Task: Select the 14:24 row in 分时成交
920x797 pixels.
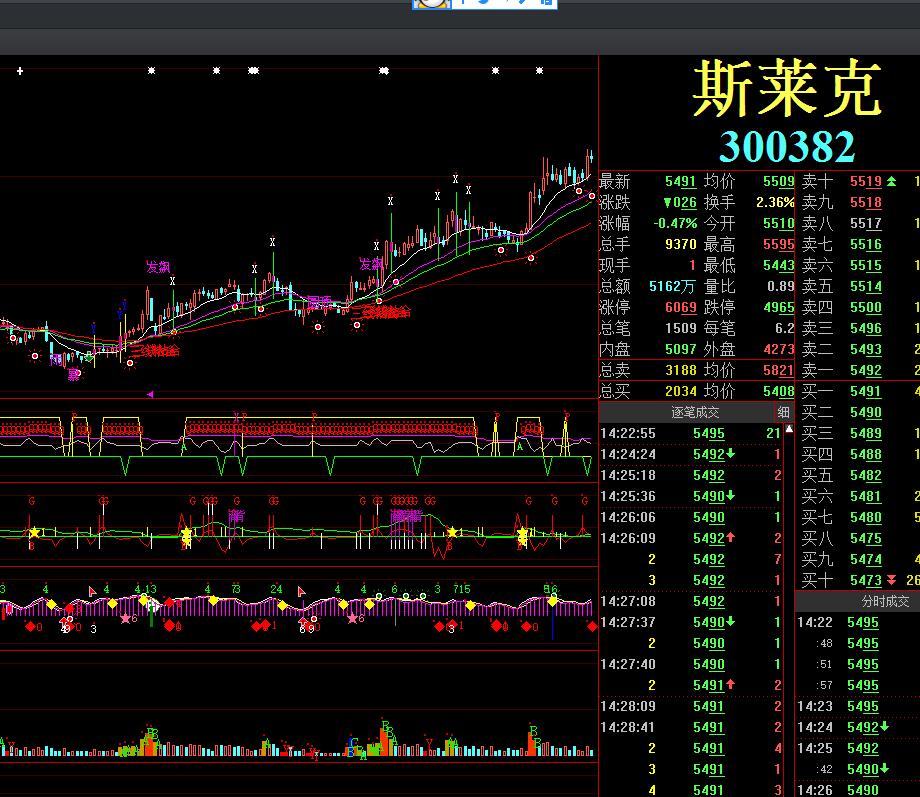Action: (858, 727)
